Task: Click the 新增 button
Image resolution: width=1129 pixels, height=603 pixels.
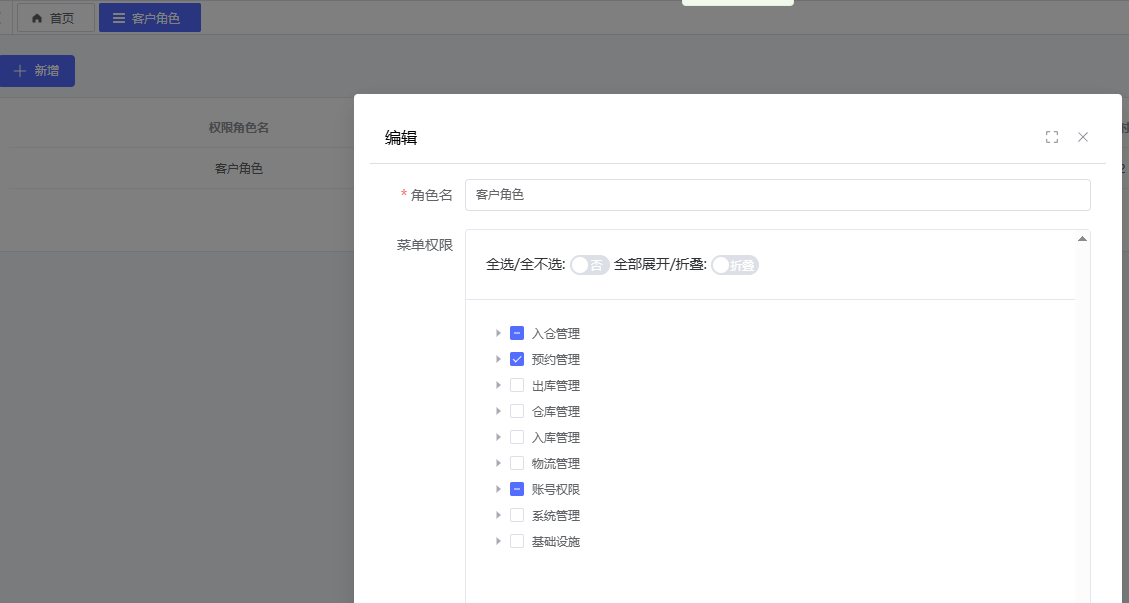Action: pyautogui.click(x=37, y=71)
